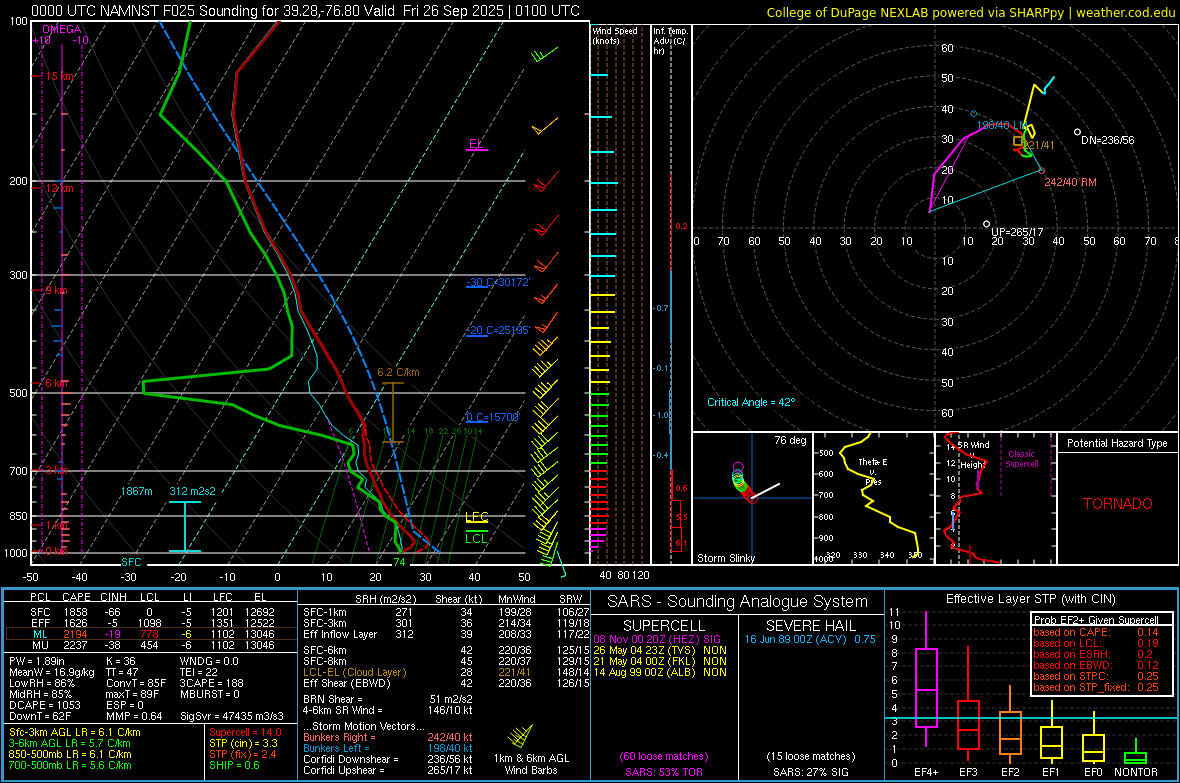Click the 700-500mb LR = 5.6 C/km line
The width and height of the screenshot is (1180, 783).
pos(70,765)
